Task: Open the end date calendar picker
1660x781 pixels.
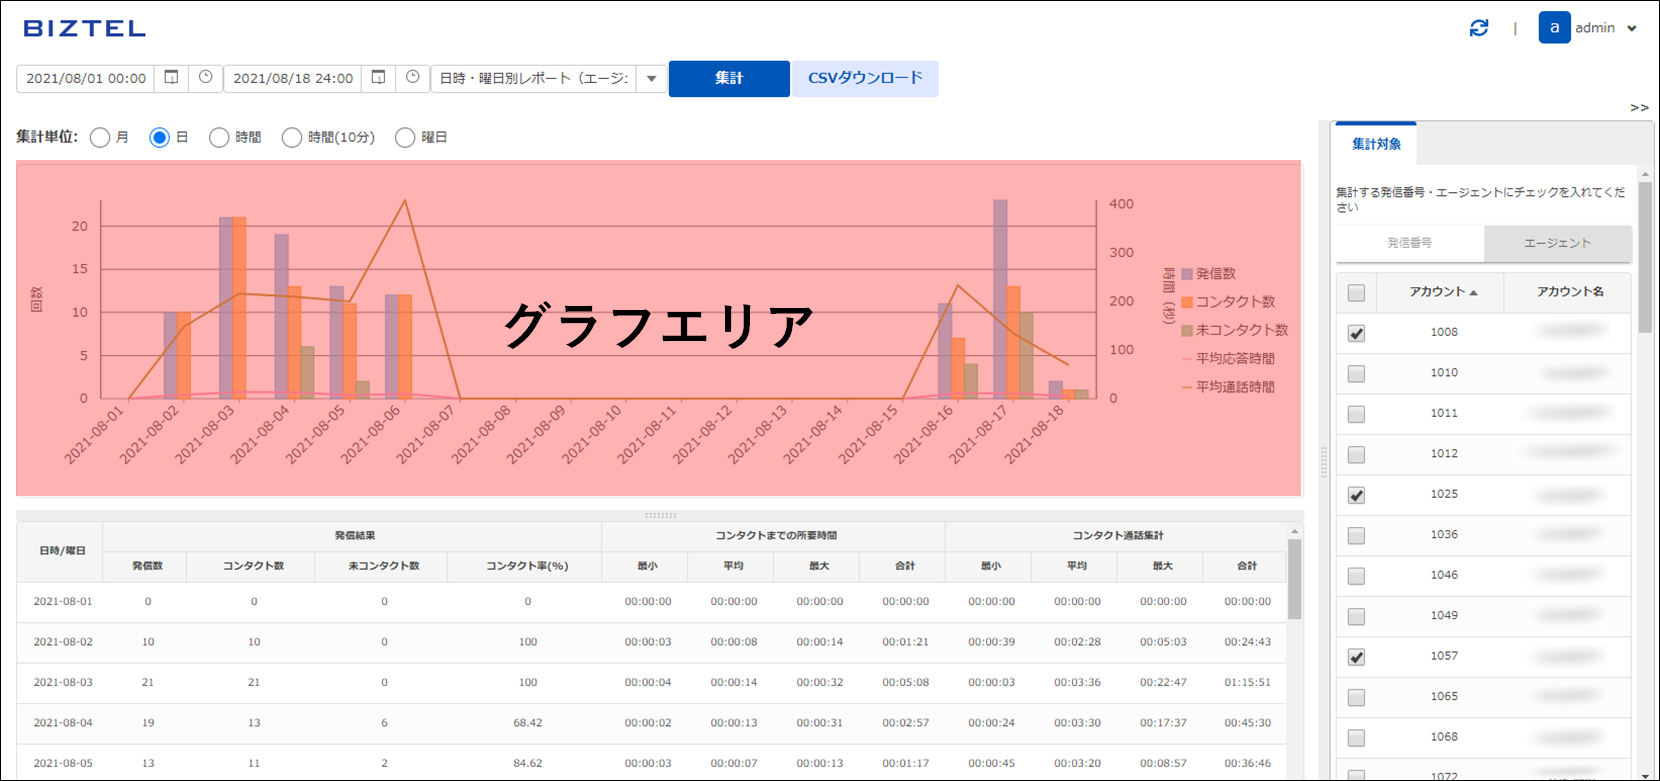Action: click(378, 77)
